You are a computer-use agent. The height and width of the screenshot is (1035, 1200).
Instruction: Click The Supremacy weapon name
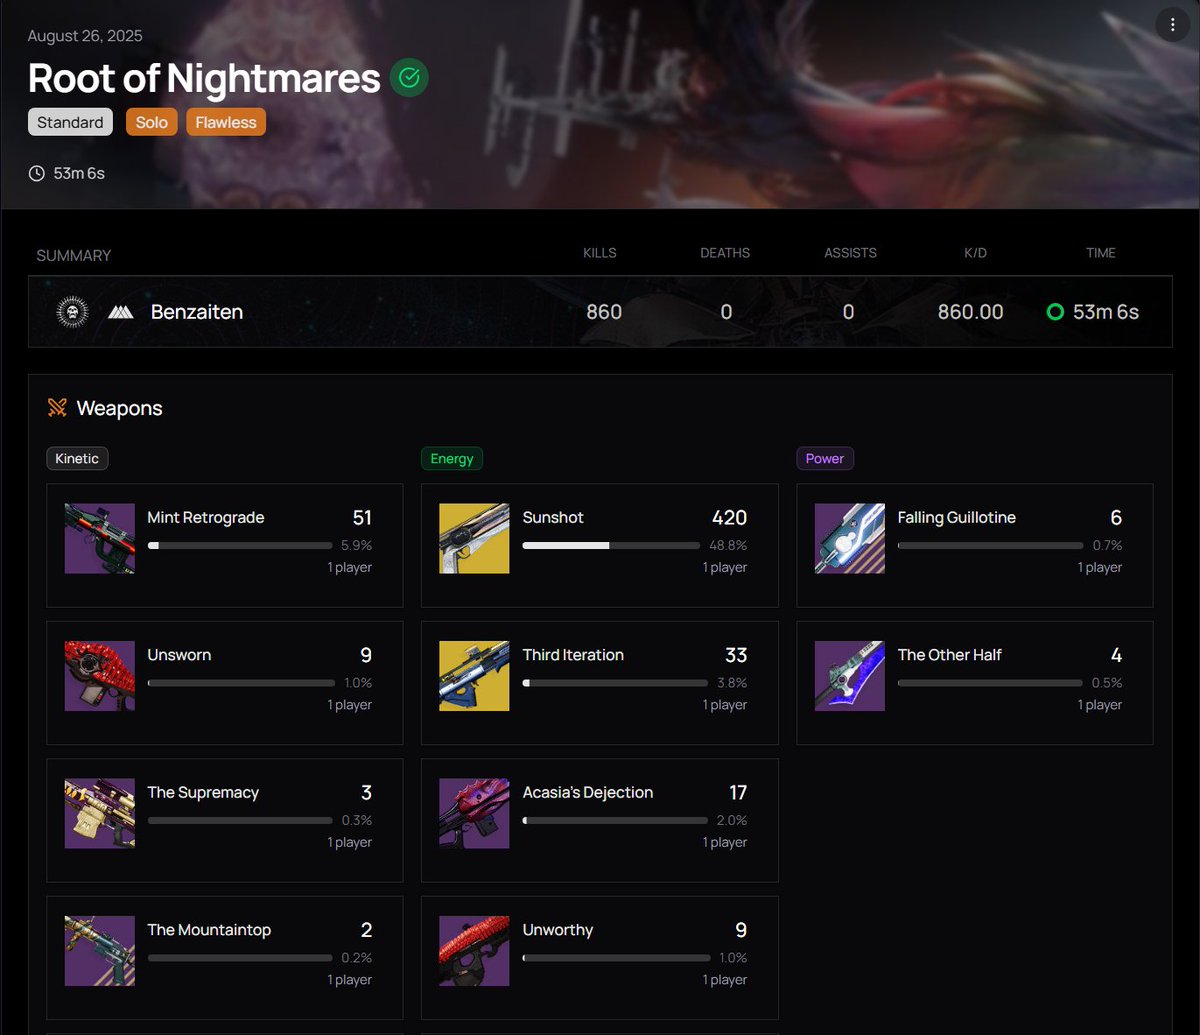pos(203,792)
